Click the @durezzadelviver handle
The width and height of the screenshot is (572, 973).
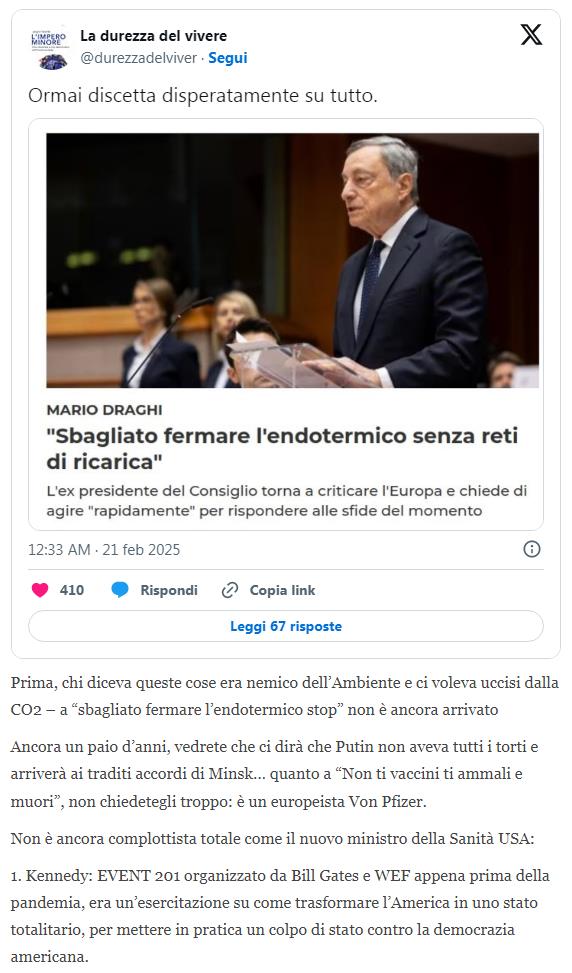point(138,58)
